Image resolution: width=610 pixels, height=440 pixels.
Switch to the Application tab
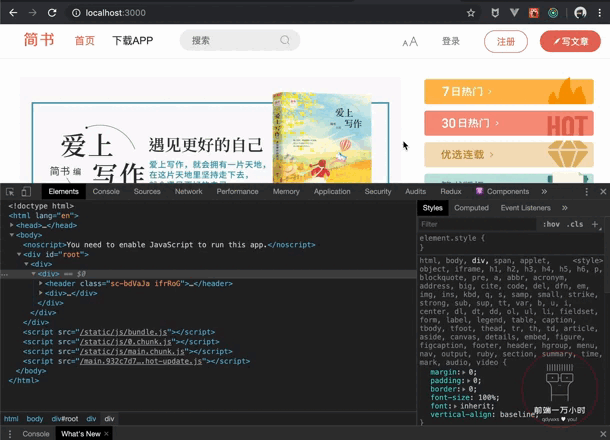click(x=332, y=191)
